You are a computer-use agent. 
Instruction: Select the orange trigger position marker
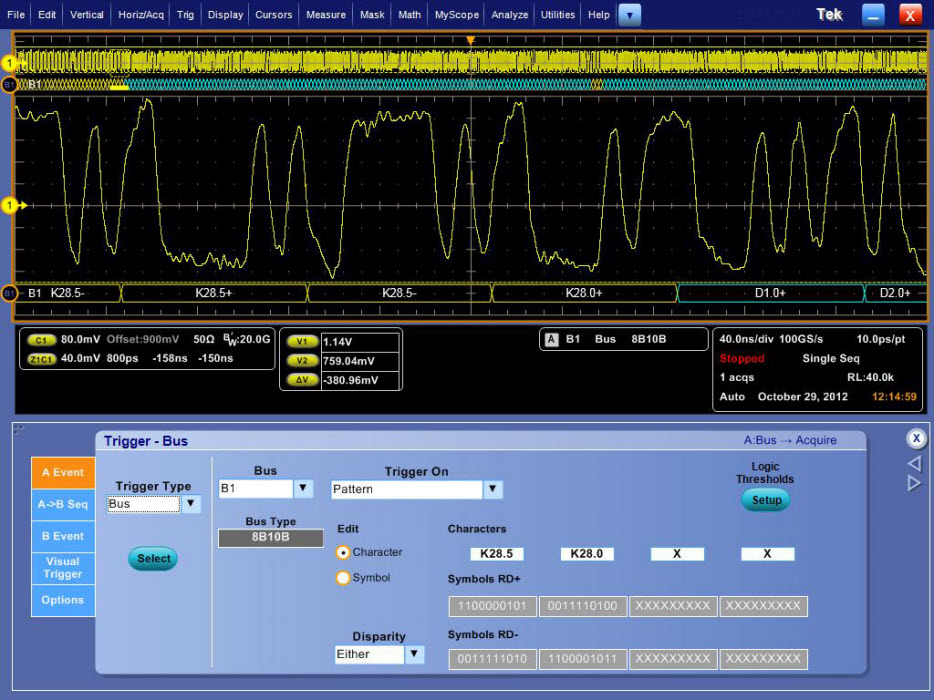(471, 41)
